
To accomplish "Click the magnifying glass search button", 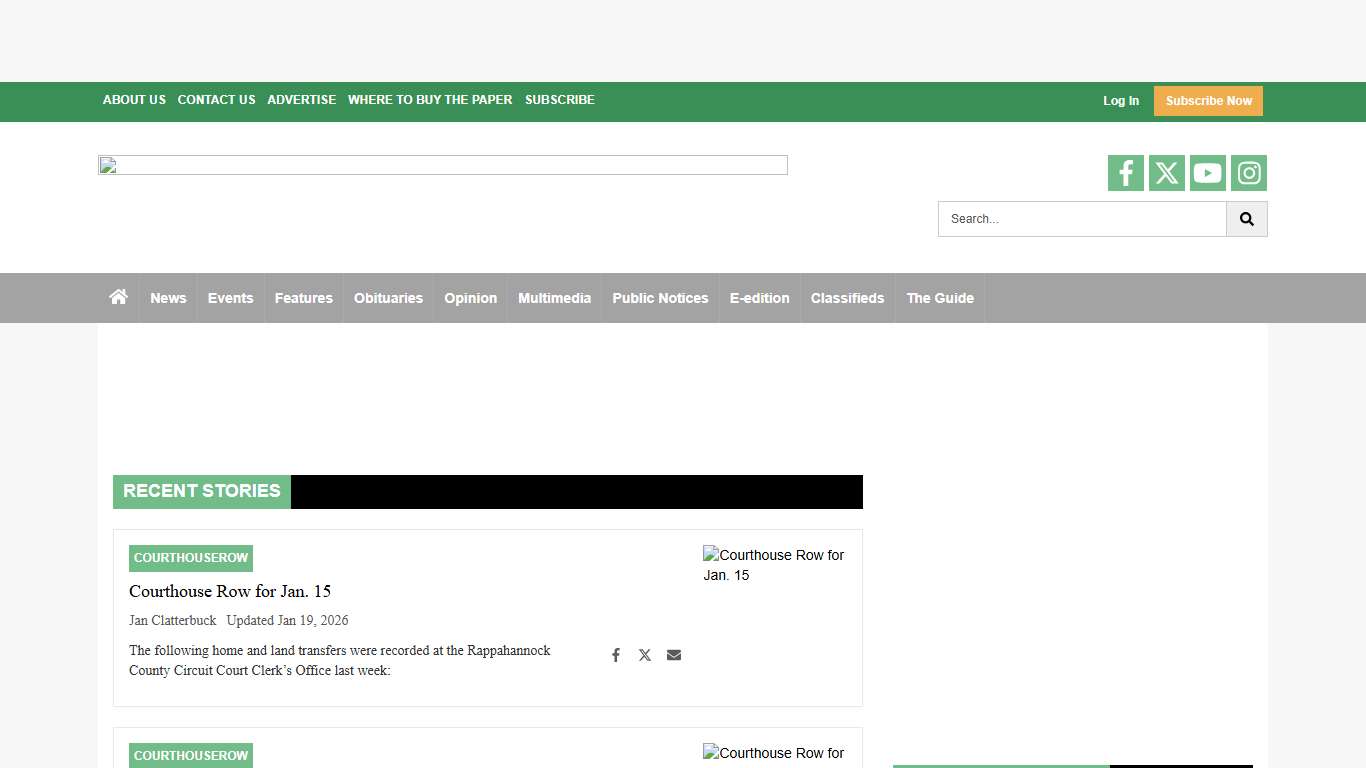I will tap(1246, 219).
